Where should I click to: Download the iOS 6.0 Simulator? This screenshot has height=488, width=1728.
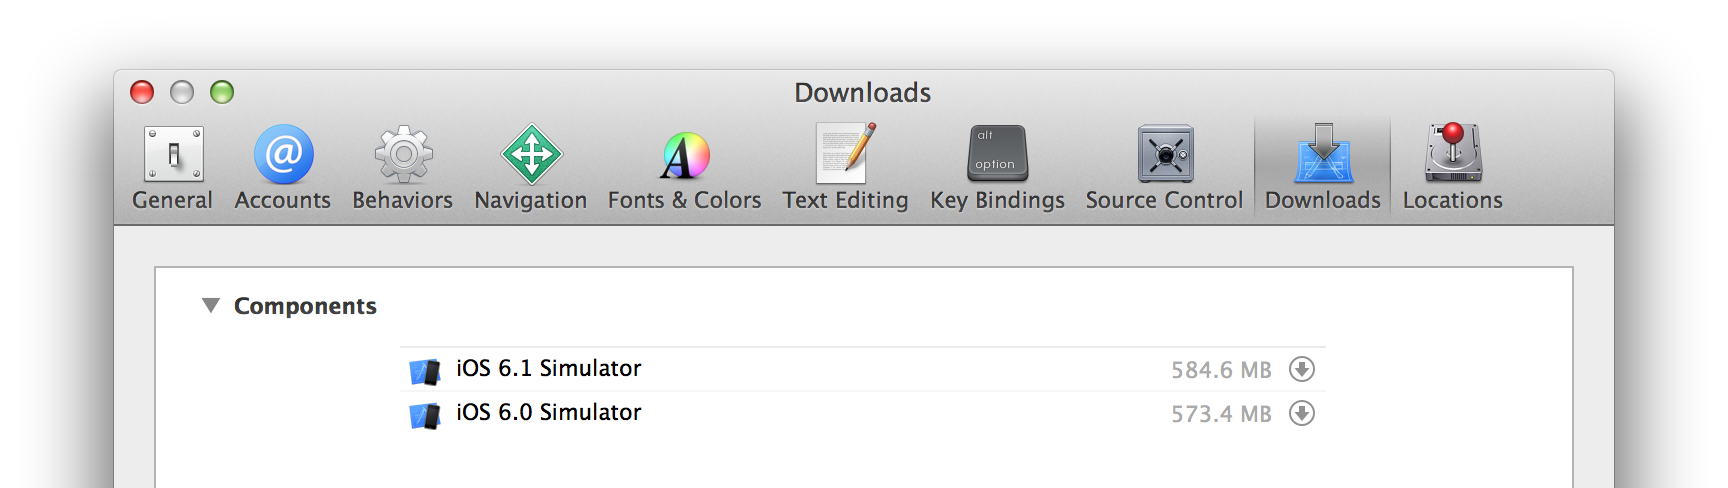click(x=1302, y=413)
